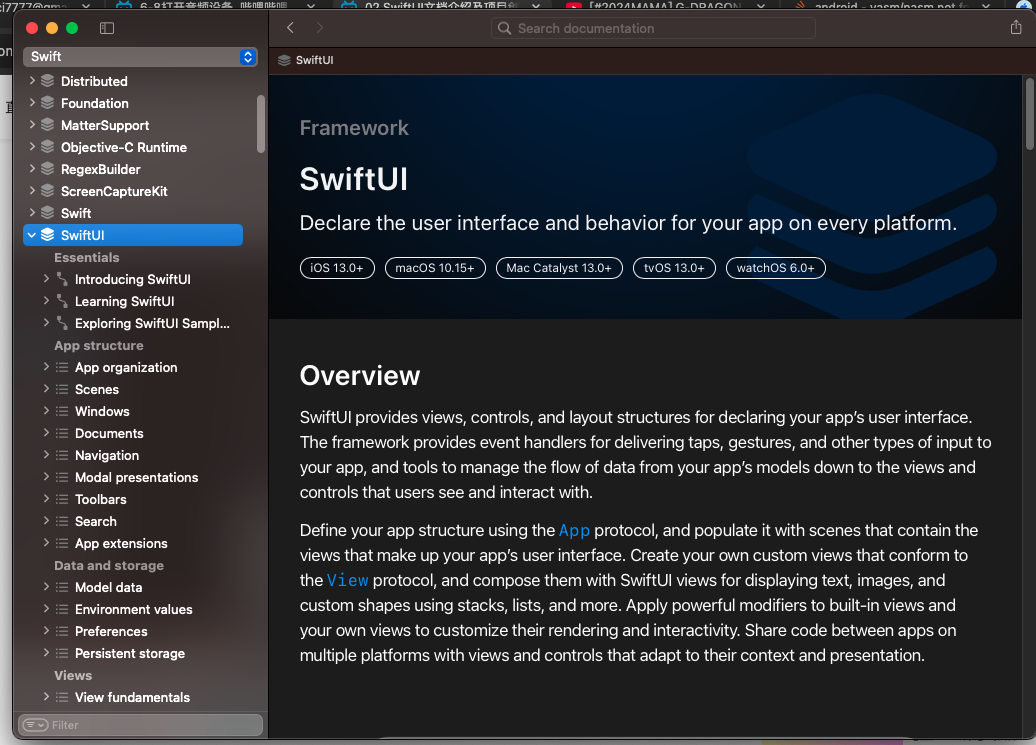This screenshot has height=745, width=1036.
Task: Open the Preferences topic
Action: (x=111, y=631)
